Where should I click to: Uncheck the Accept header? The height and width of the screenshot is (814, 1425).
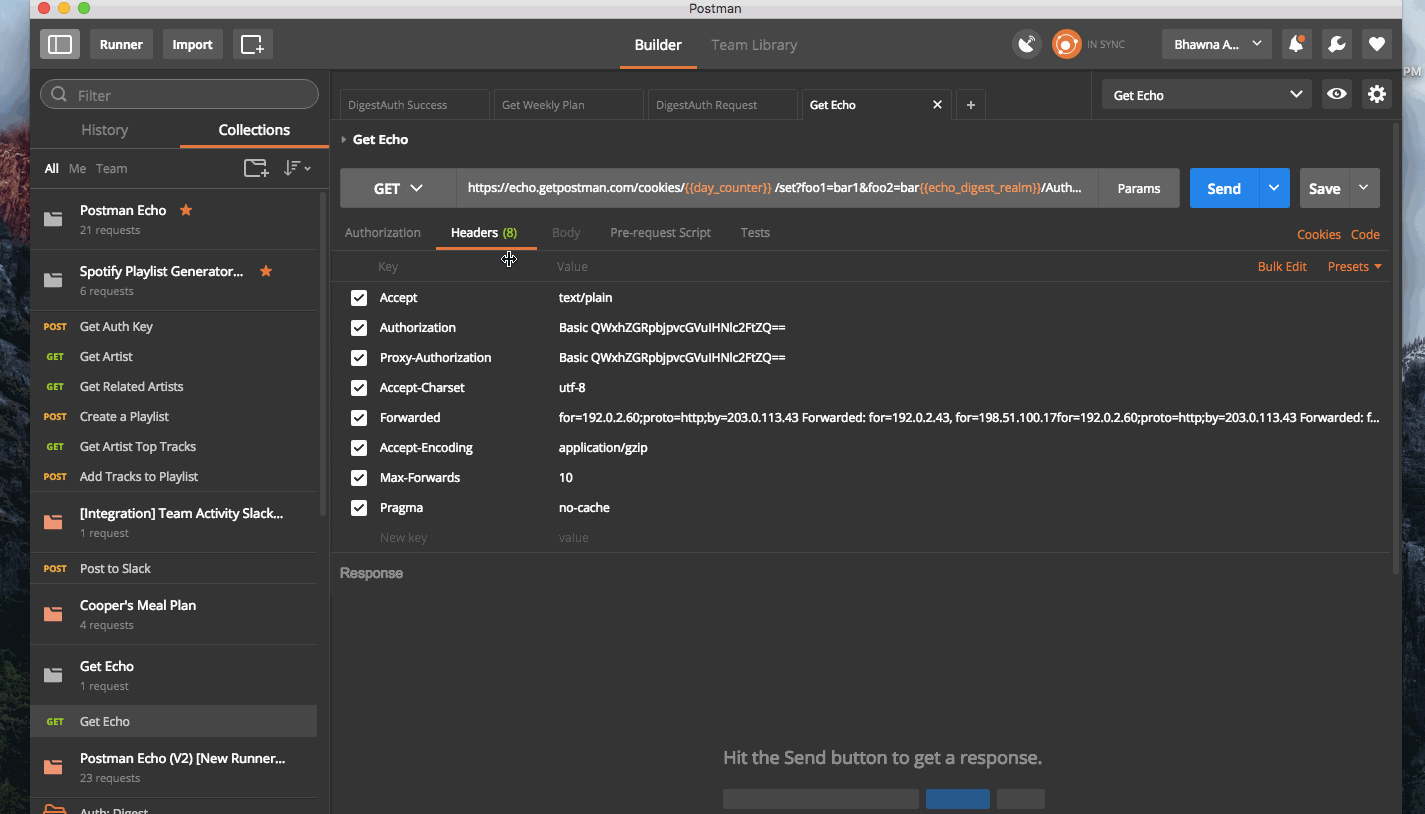(359, 298)
